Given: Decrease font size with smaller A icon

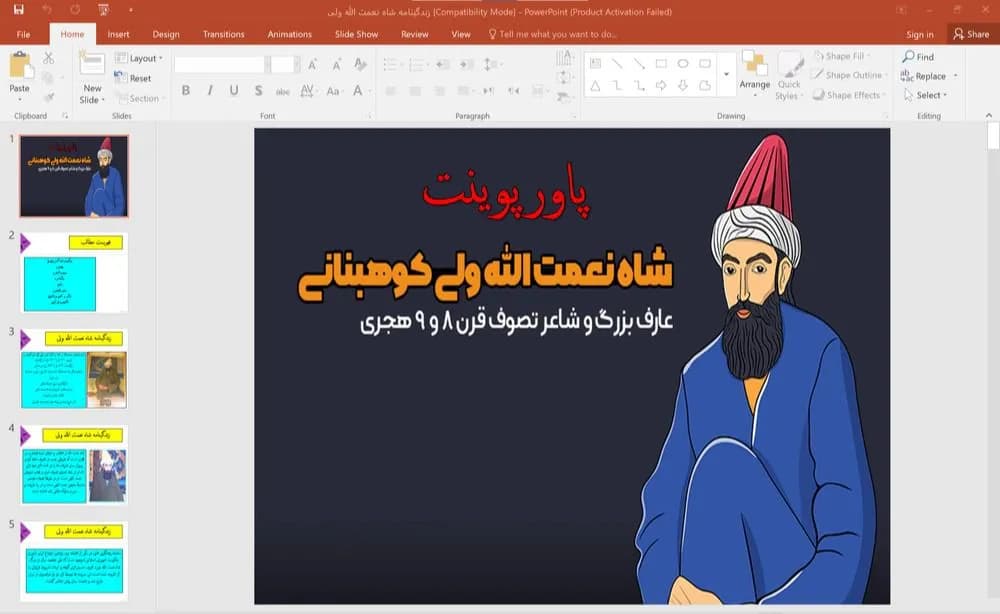Looking at the screenshot, I should pos(336,64).
